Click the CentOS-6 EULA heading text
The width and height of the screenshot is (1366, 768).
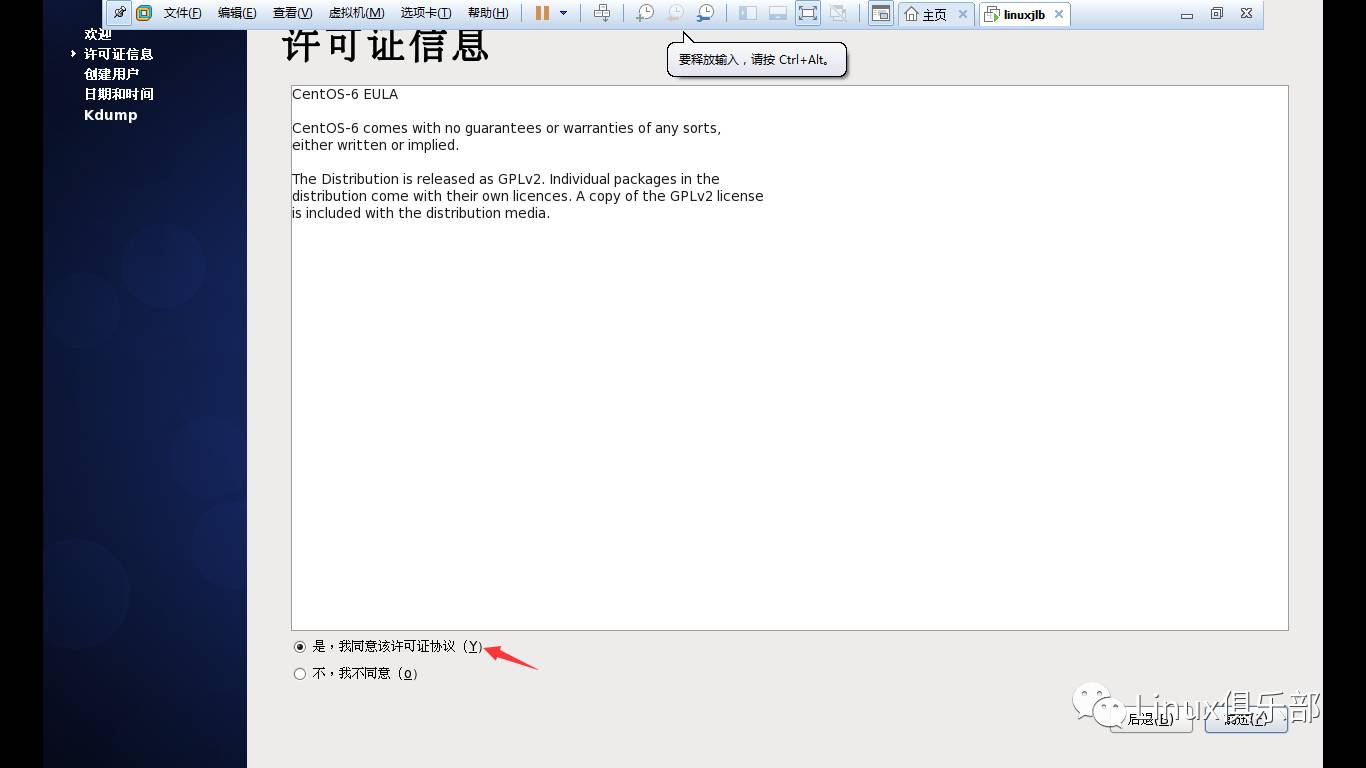(x=345, y=94)
